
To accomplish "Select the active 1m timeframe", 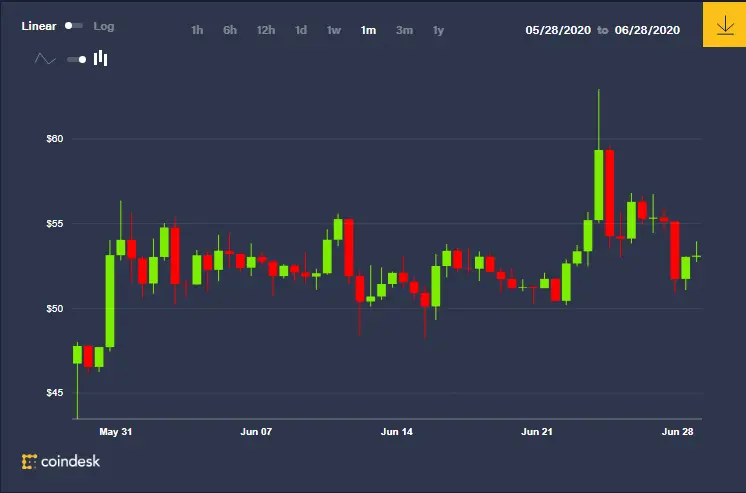I will [x=368, y=30].
